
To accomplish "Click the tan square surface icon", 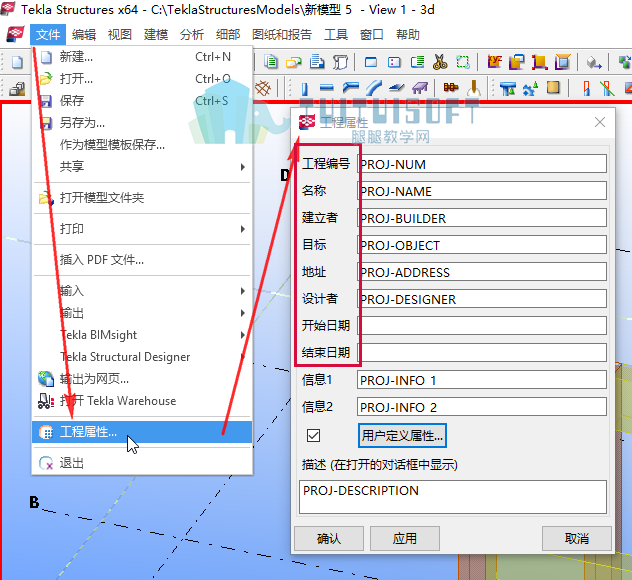I will [x=553, y=87].
